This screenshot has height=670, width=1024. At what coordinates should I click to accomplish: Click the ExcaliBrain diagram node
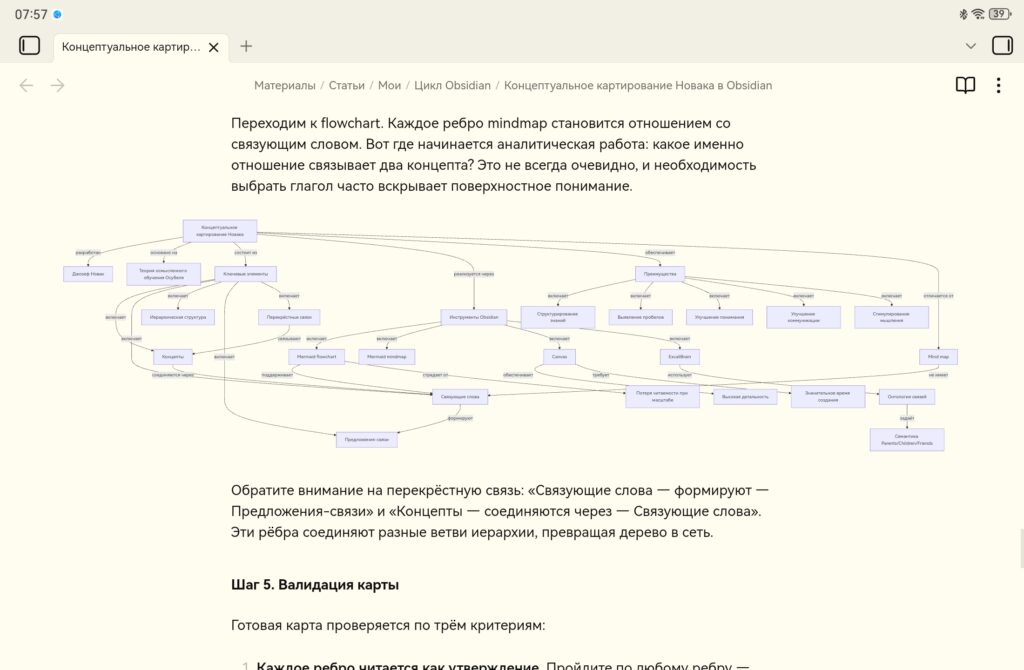click(680, 357)
